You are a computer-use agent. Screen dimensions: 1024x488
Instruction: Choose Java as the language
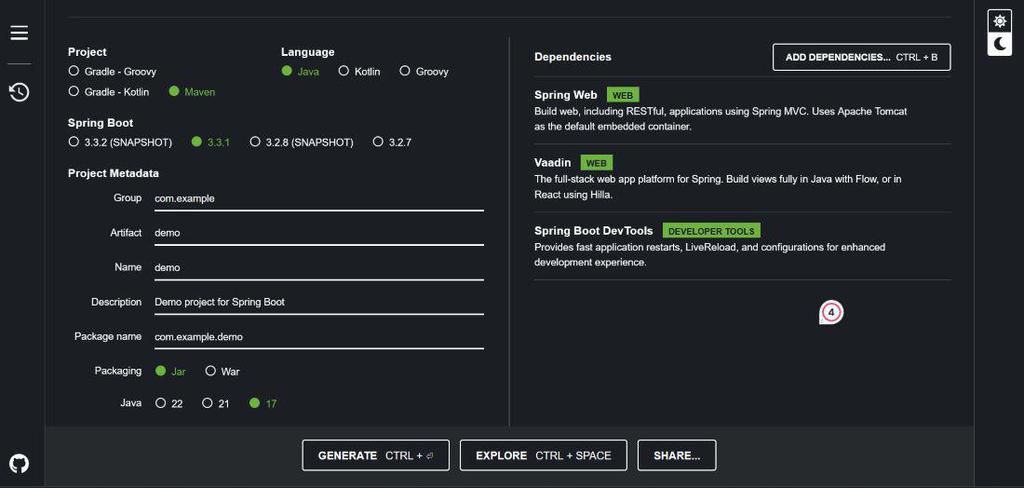pos(300,71)
